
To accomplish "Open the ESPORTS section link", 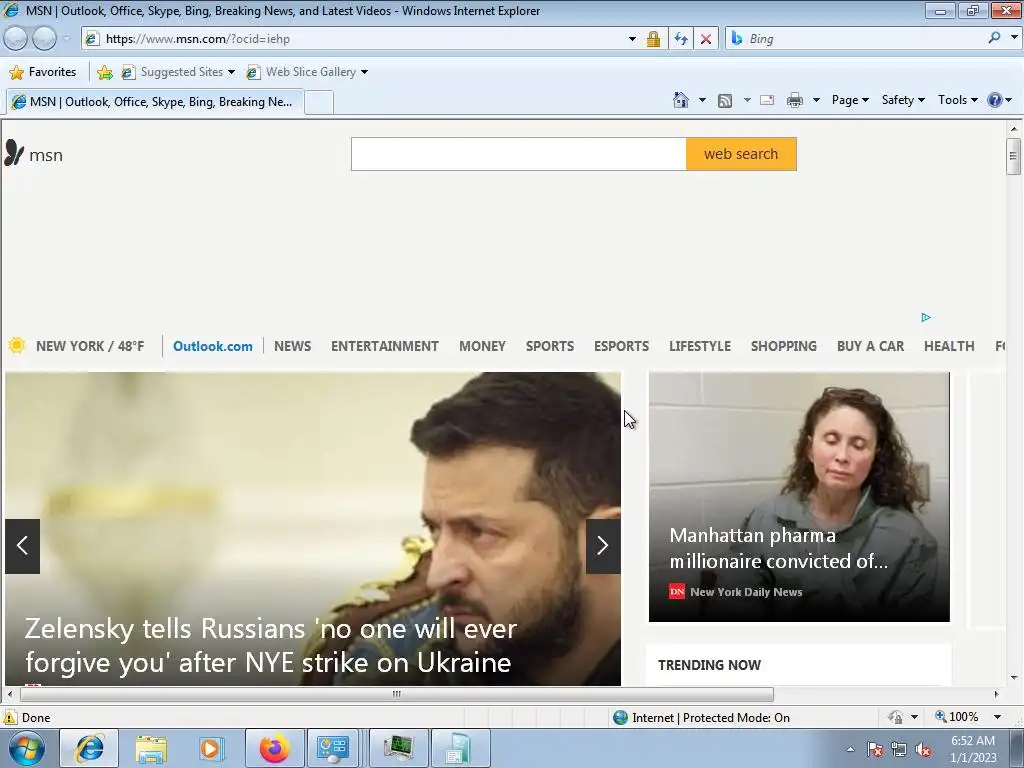I will coord(621,346).
